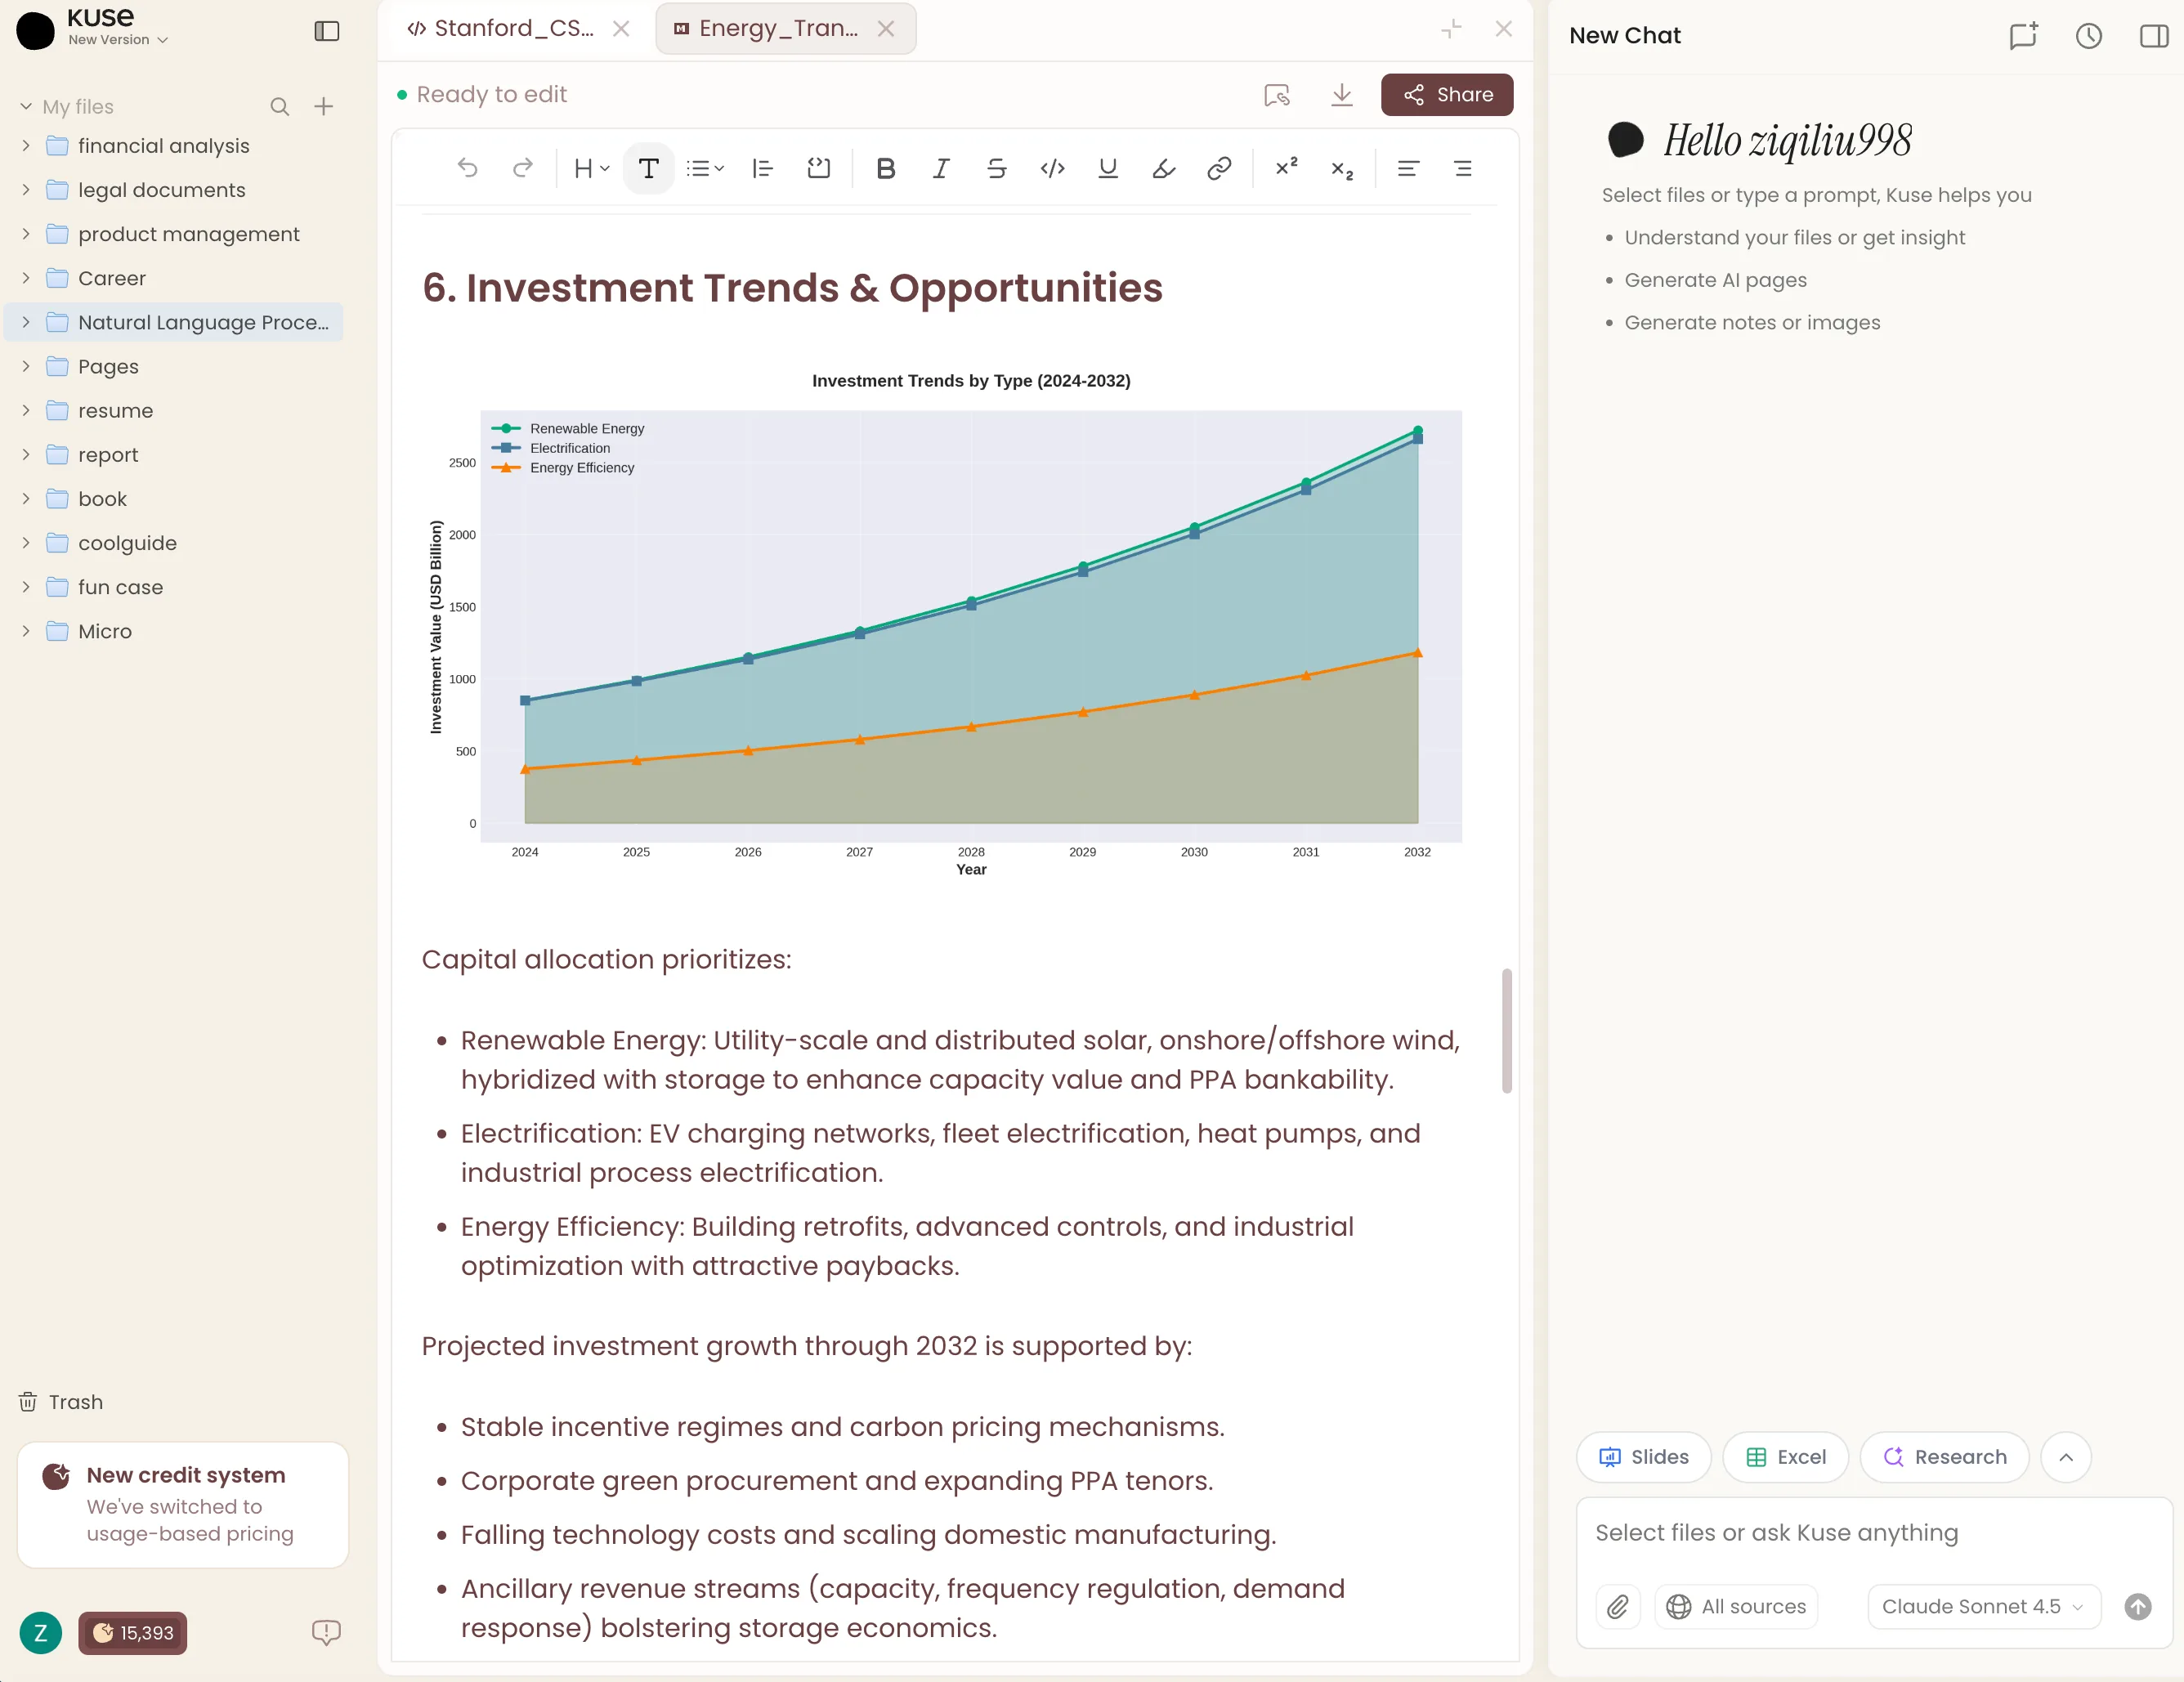Collapse the My files section

coord(26,106)
